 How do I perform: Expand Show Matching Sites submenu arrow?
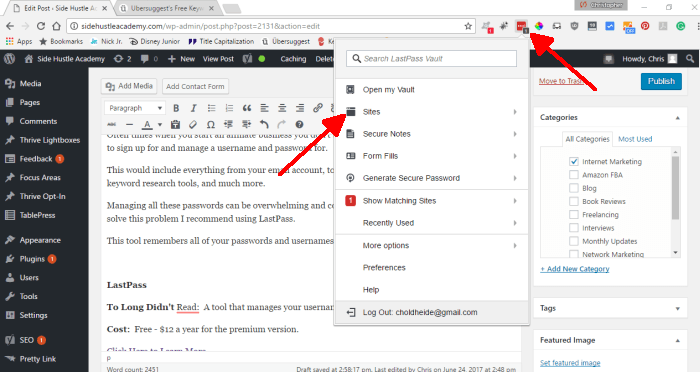tap(515, 201)
